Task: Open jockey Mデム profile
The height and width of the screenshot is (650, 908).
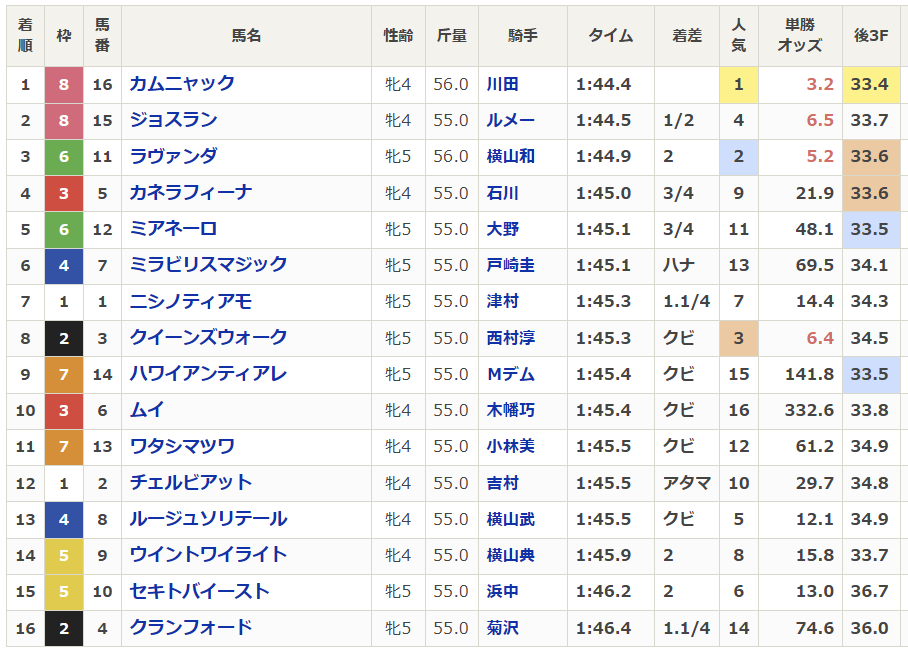Action: coord(510,374)
